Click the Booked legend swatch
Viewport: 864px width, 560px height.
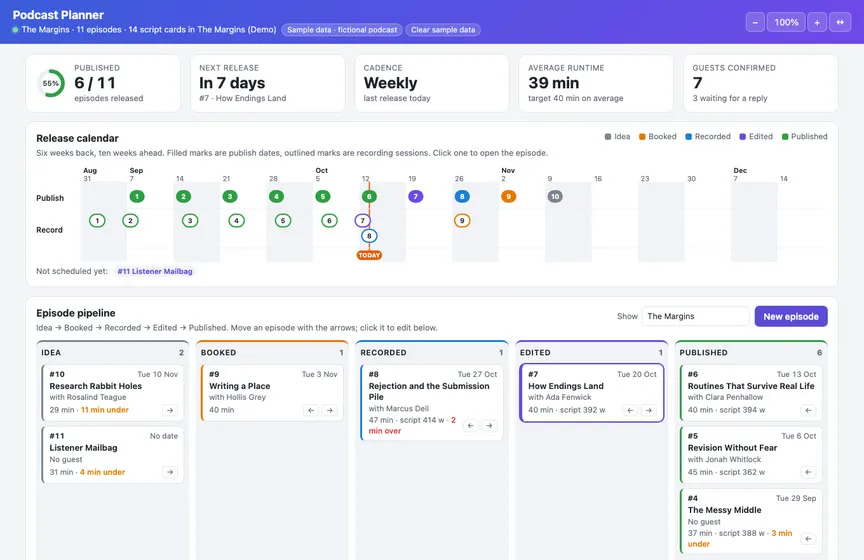[642, 137]
